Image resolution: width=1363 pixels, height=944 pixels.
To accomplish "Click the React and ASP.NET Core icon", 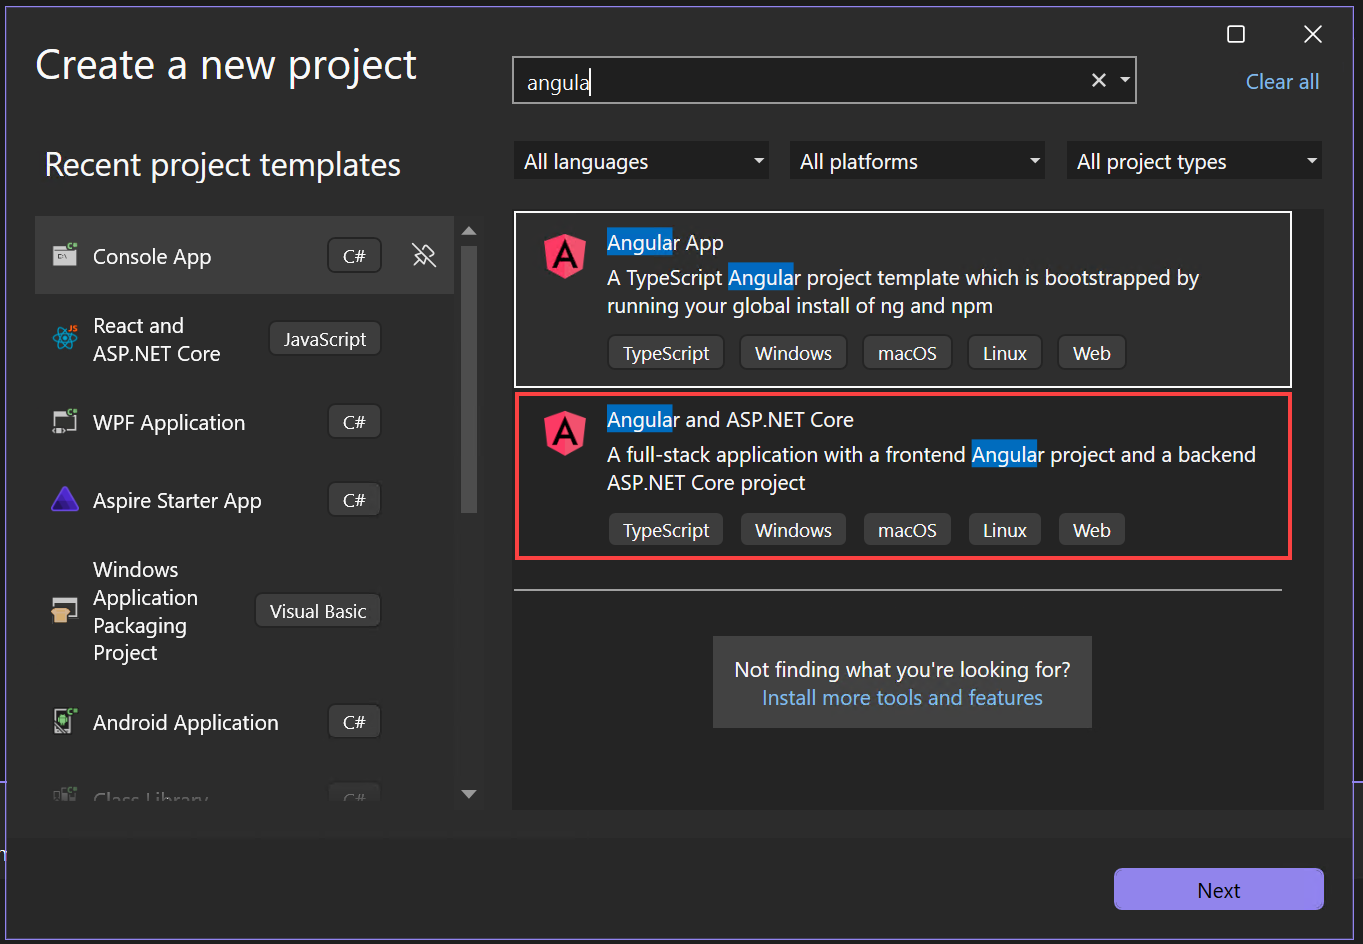I will (64, 339).
